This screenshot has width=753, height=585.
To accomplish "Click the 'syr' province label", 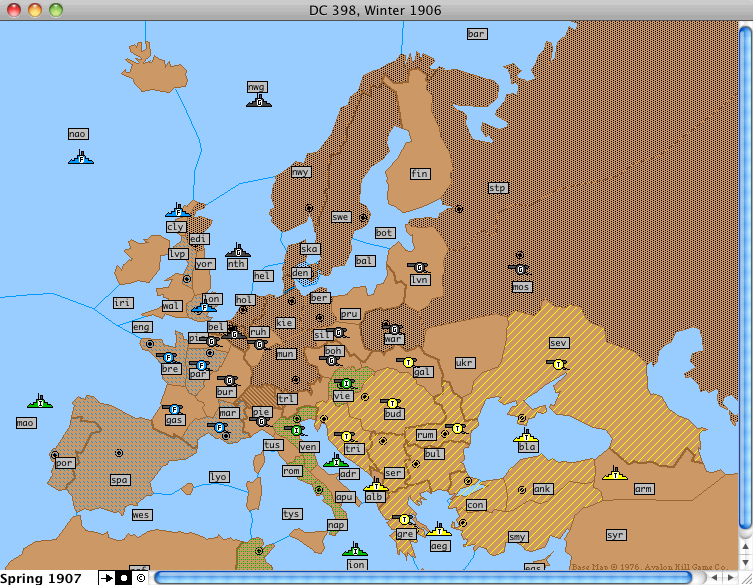I will [x=615, y=535].
